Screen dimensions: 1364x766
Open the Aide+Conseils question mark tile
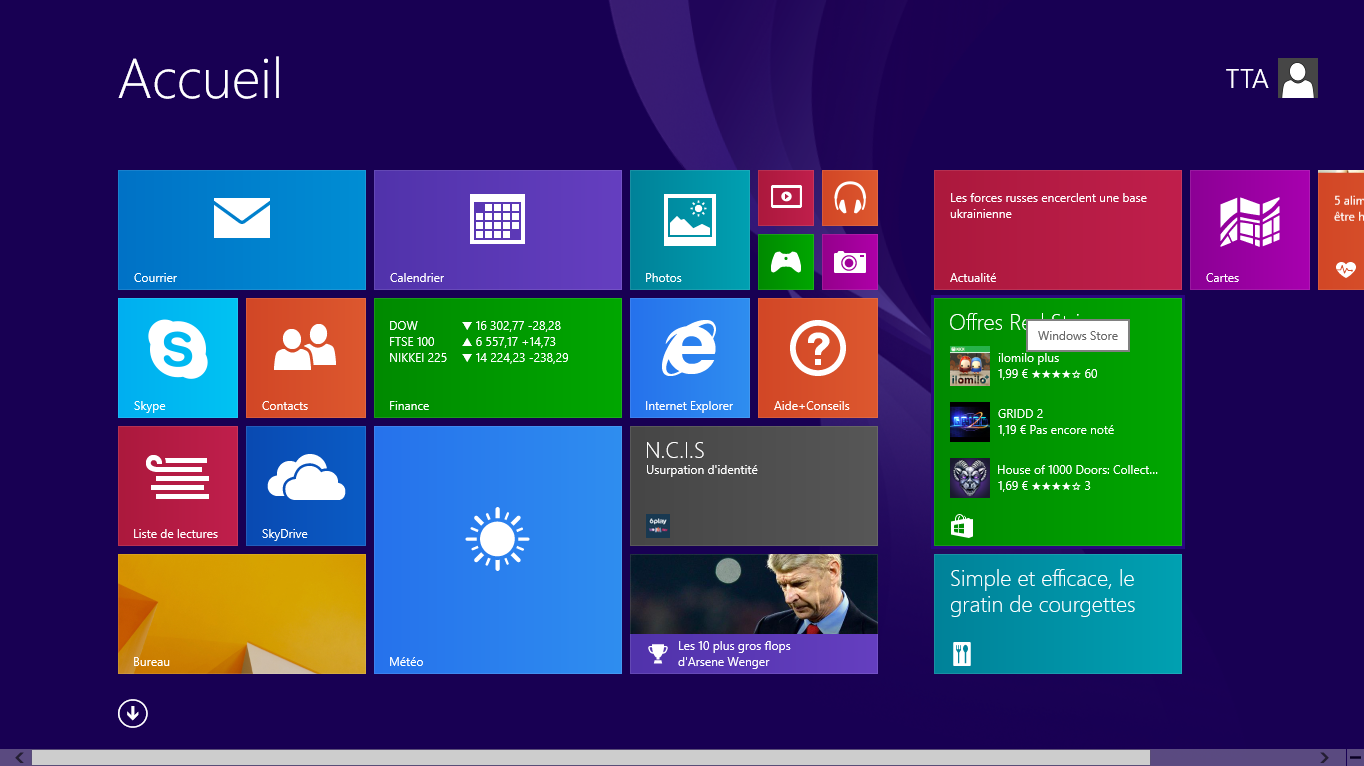click(x=818, y=358)
